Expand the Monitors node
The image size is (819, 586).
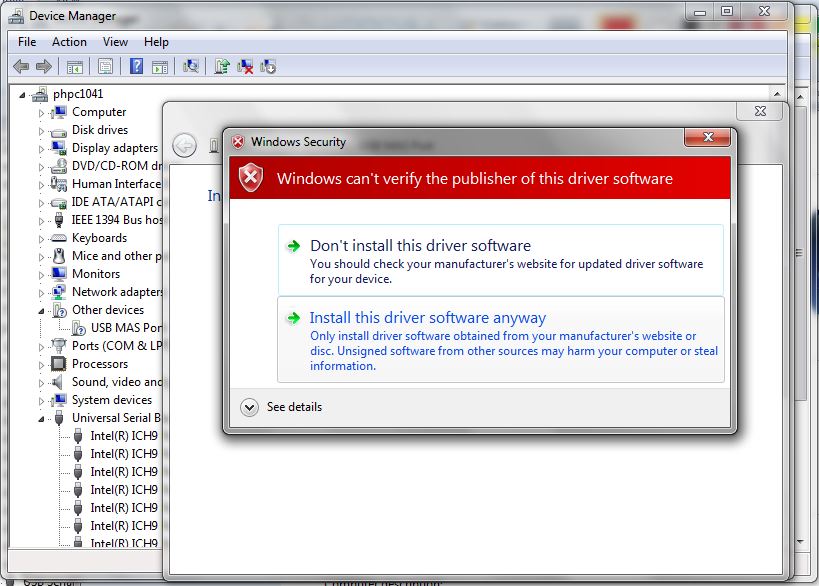click(41, 275)
